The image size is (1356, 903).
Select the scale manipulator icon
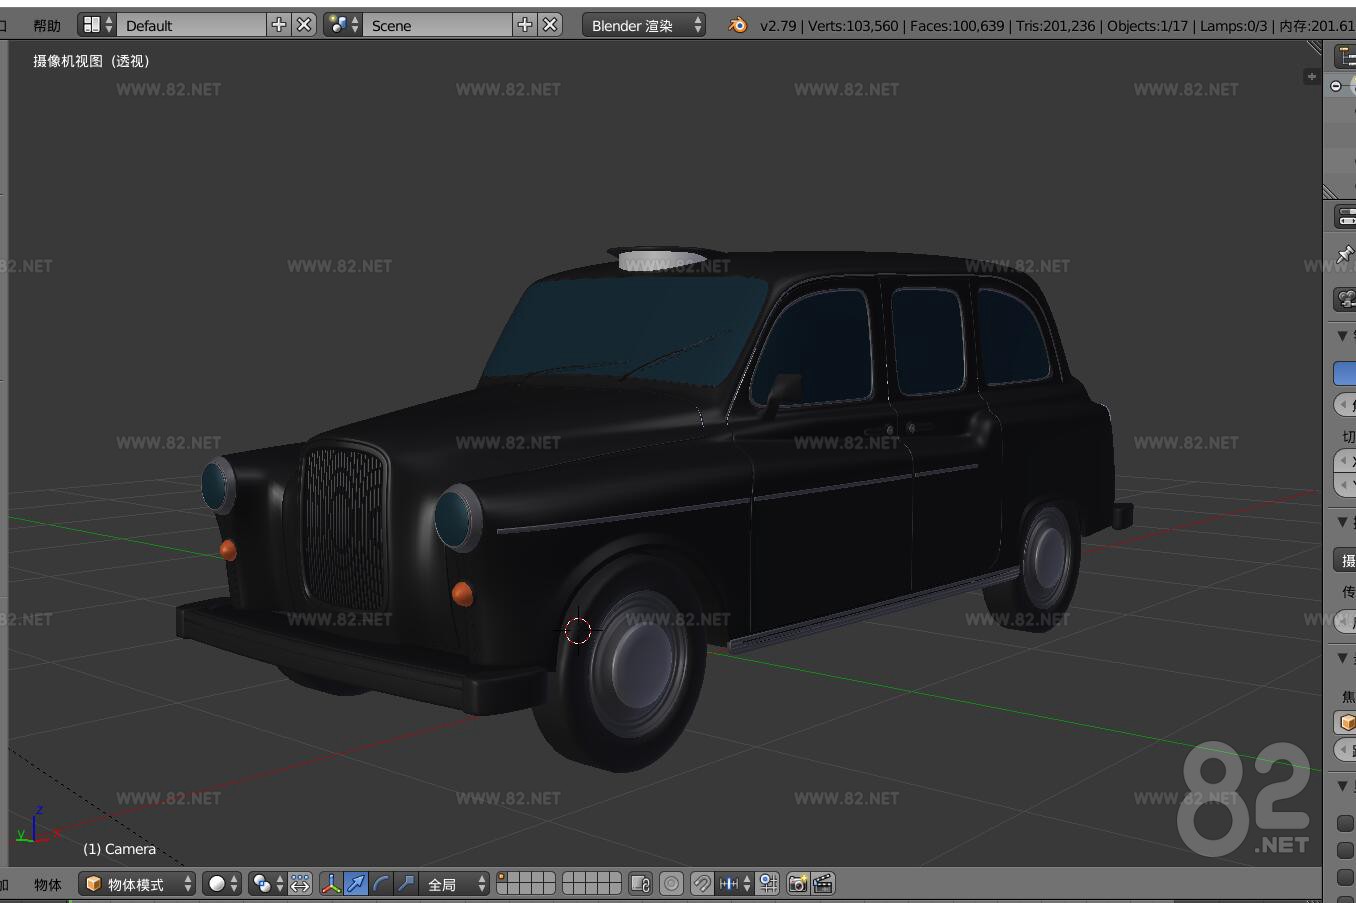(x=404, y=883)
